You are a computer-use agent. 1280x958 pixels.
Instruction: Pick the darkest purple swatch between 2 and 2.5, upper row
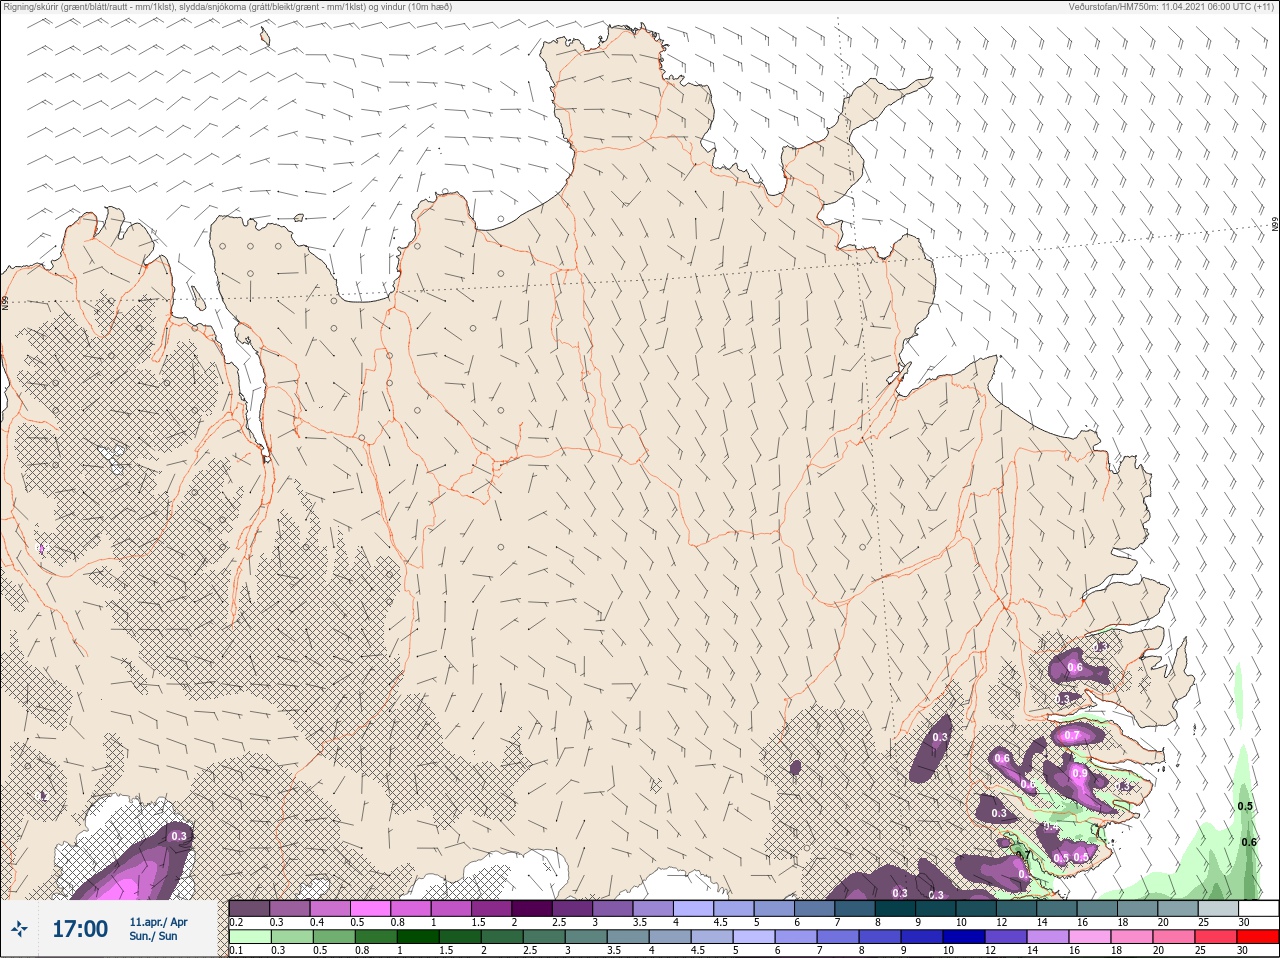coord(532,908)
